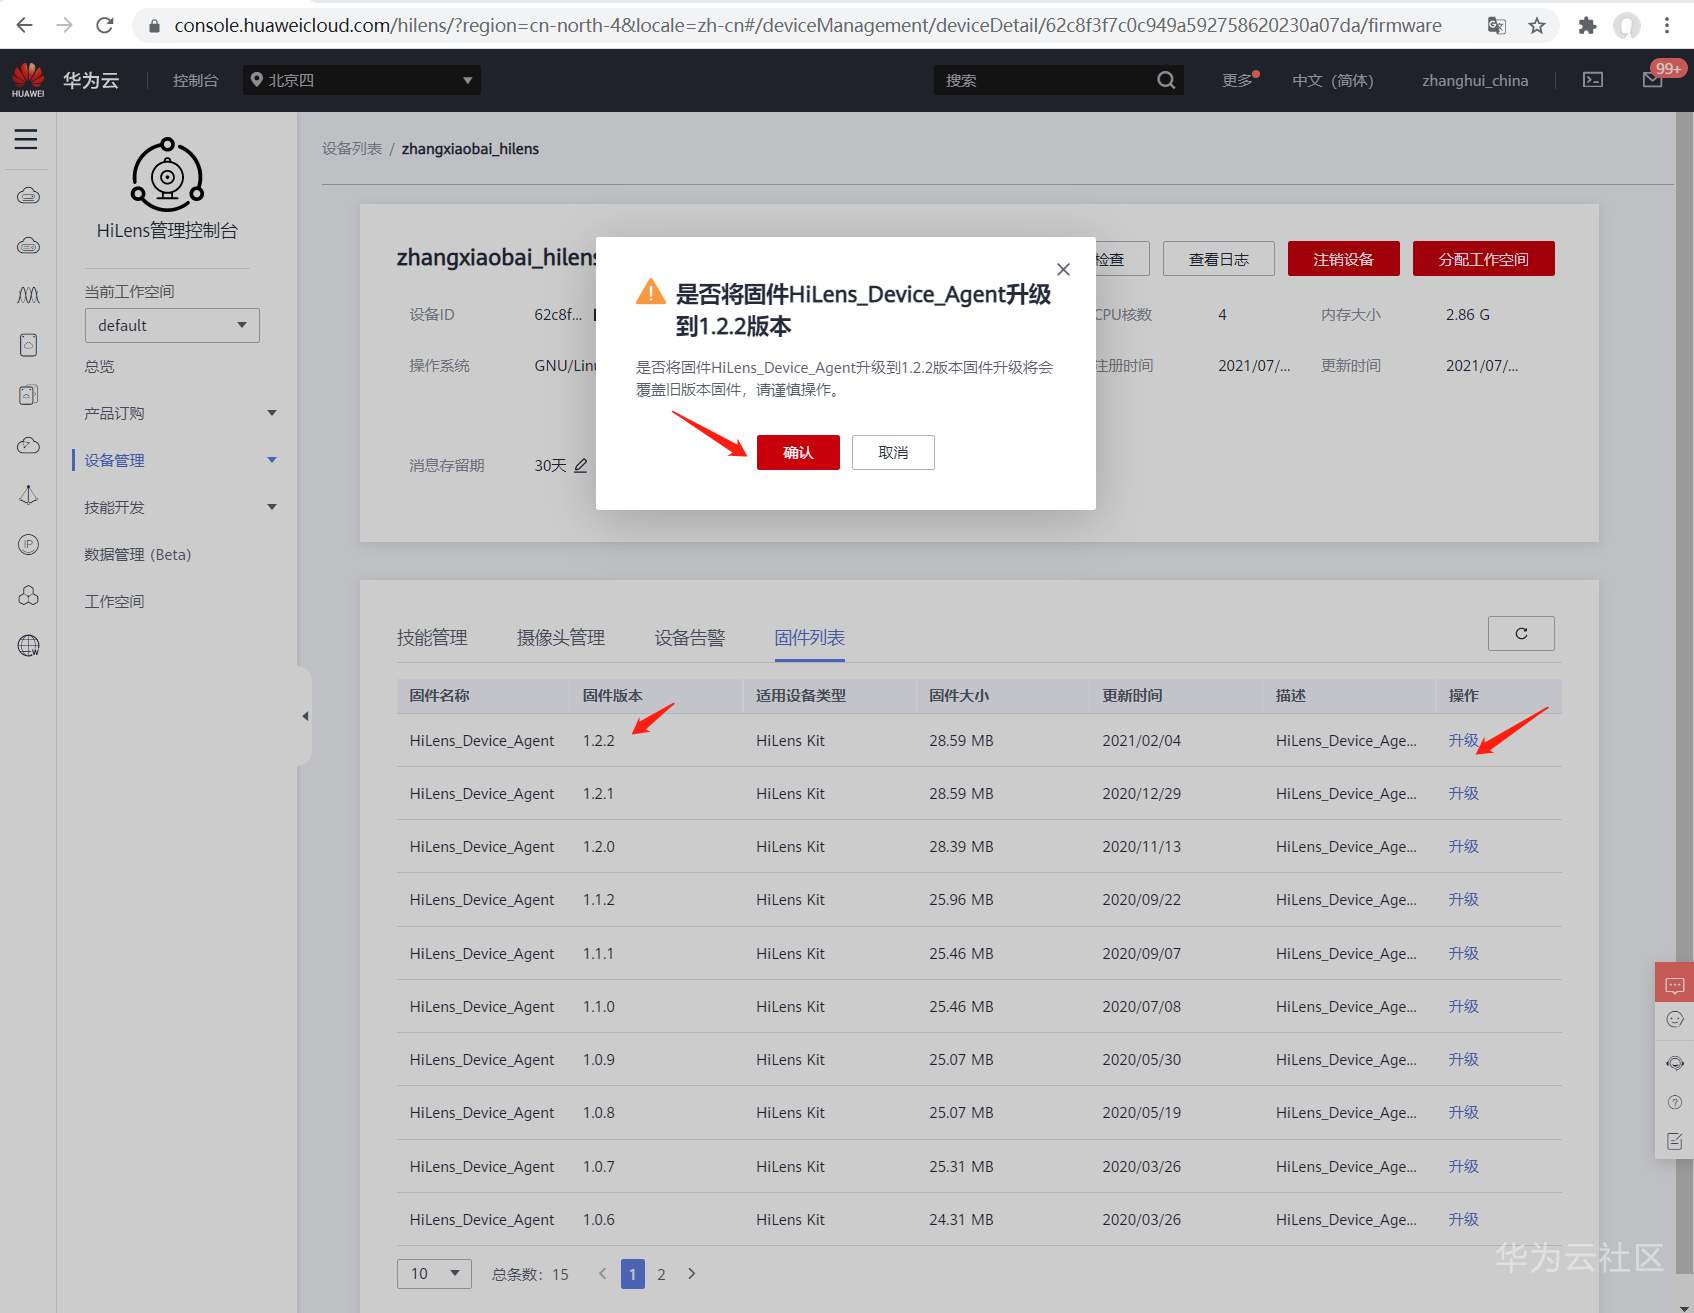Collapse the sidebar with the arrow handle
Screen dimensions: 1694x1313
[x=305, y=716]
